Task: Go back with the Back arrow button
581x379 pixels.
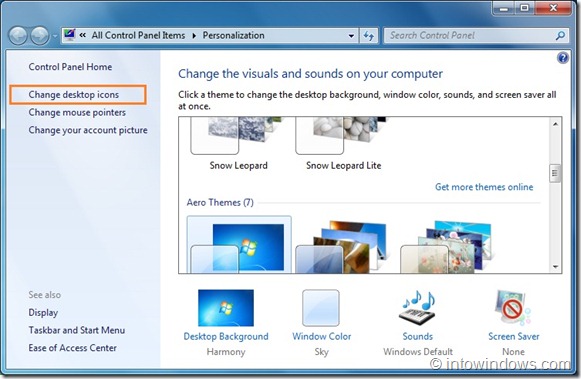Action: click(17, 36)
